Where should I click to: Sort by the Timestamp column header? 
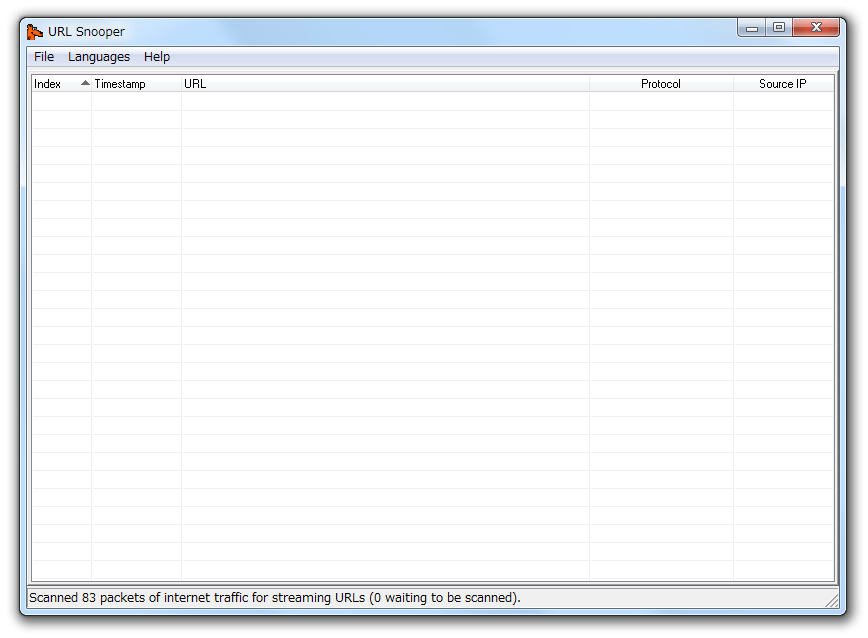tap(136, 84)
